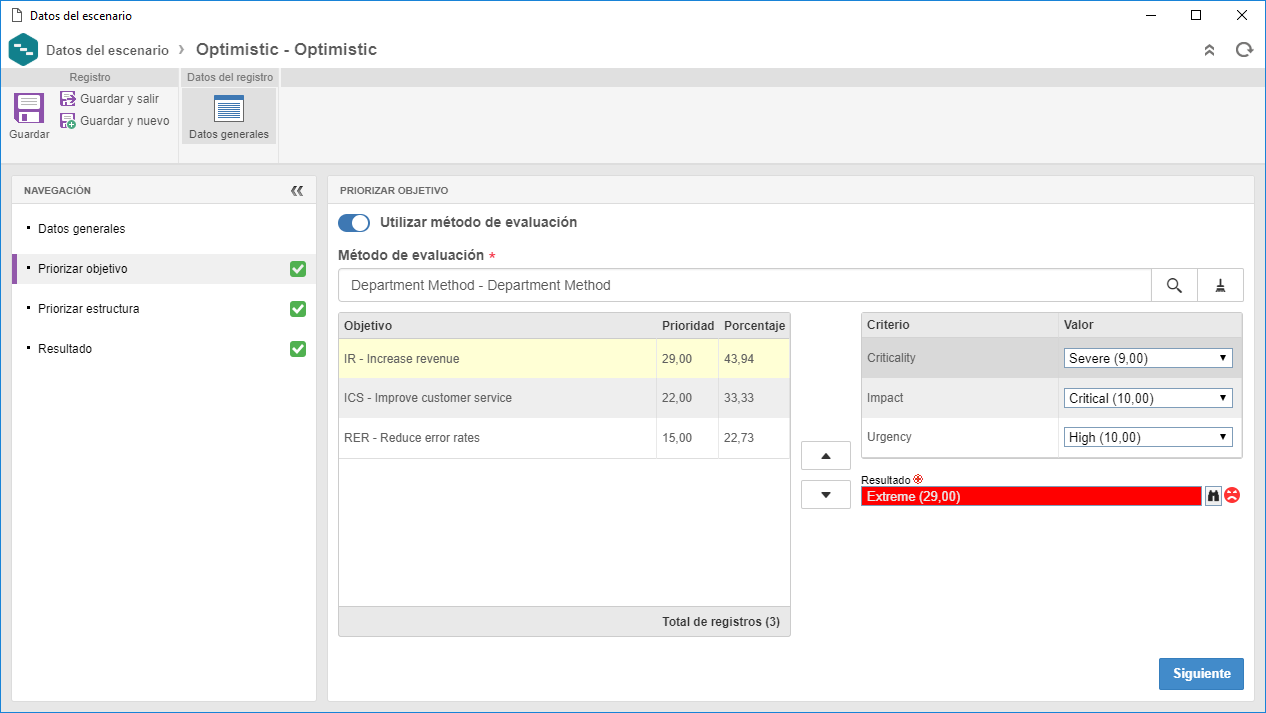
Task: Collapse the ribbon with the double chevron
Action: (1209, 50)
